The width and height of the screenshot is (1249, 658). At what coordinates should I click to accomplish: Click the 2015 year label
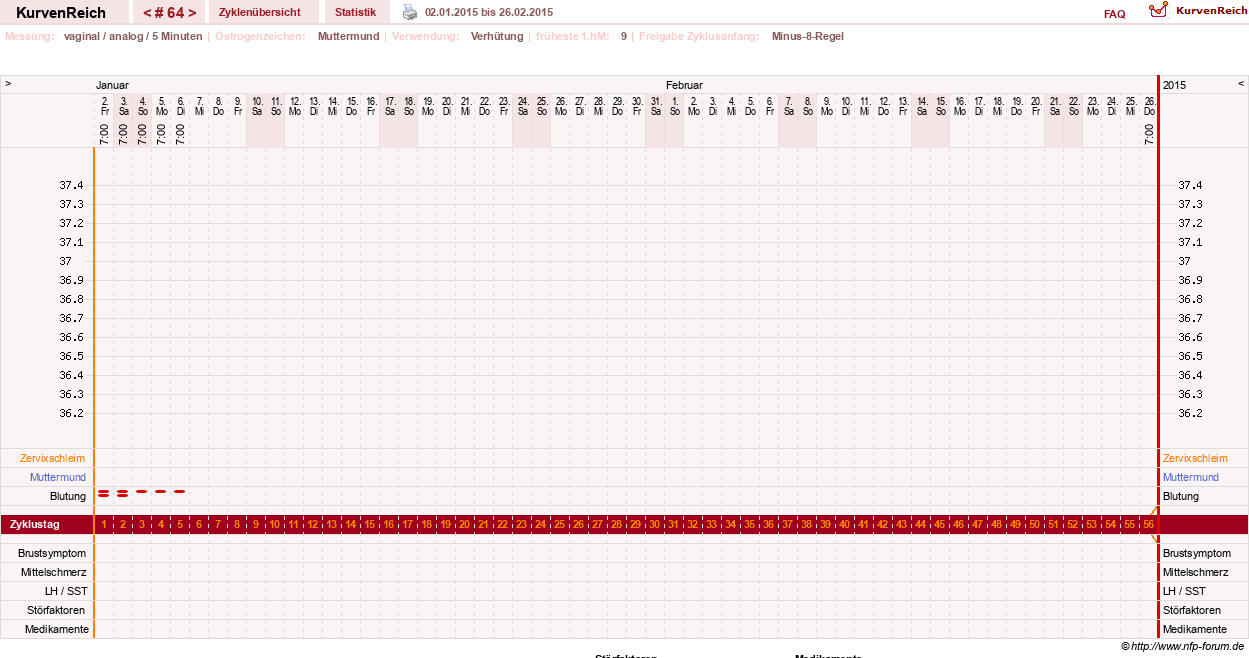point(1175,85)
